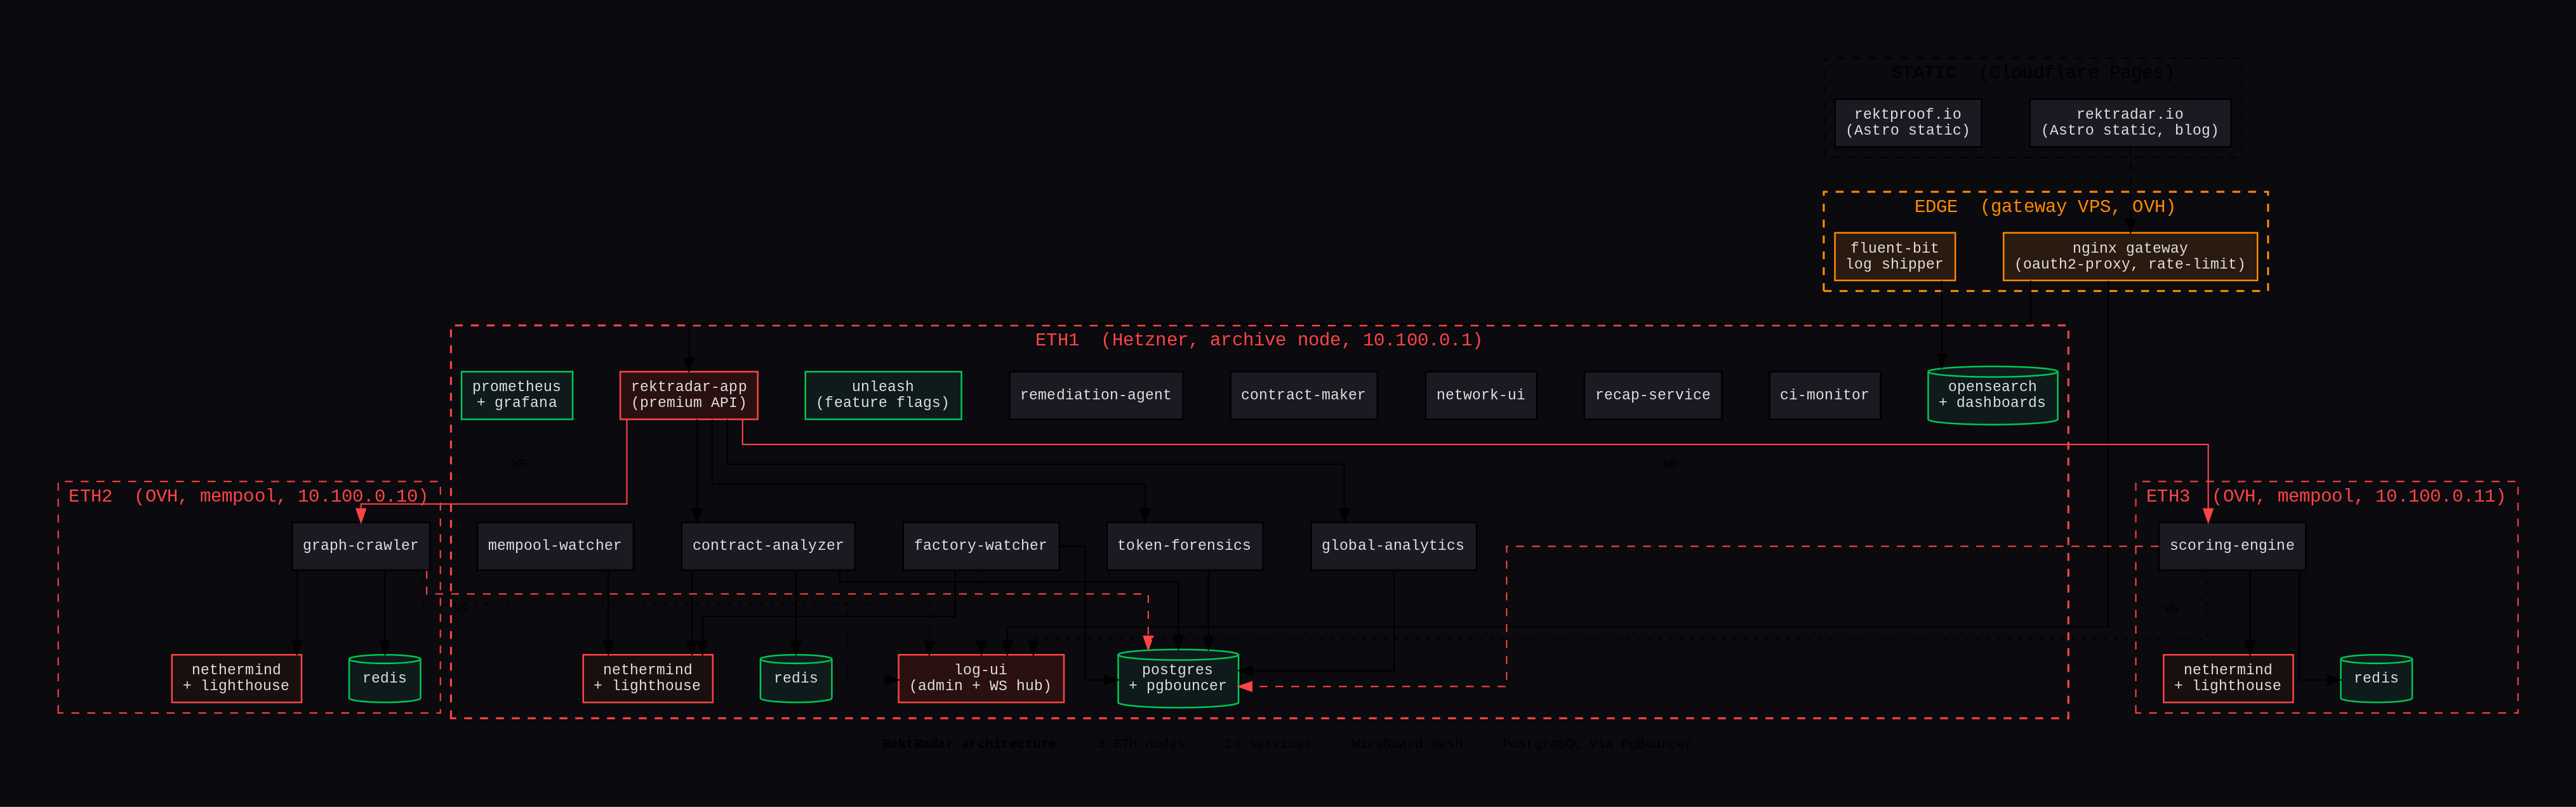Image resolution: width=2576 pixels, height=807 pixels.
Task: Click the contract-analyzer node
Action: [x=767, y=546]
